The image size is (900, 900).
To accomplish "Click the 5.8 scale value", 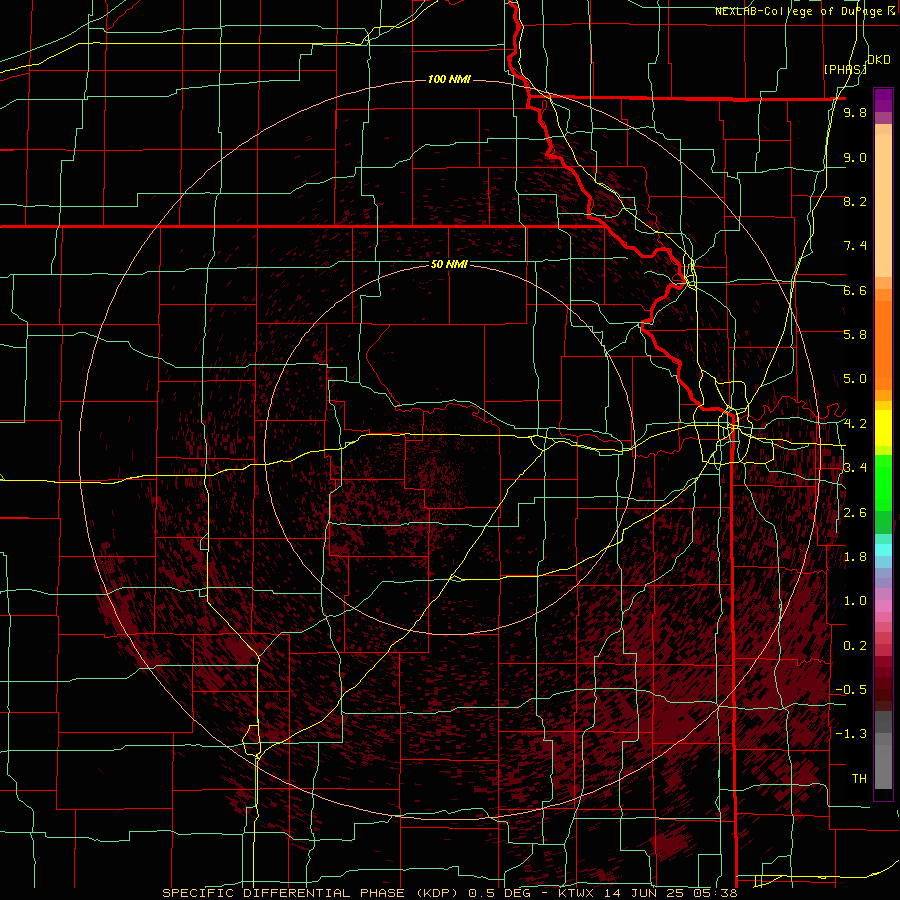I will click(x=855, y=335).
